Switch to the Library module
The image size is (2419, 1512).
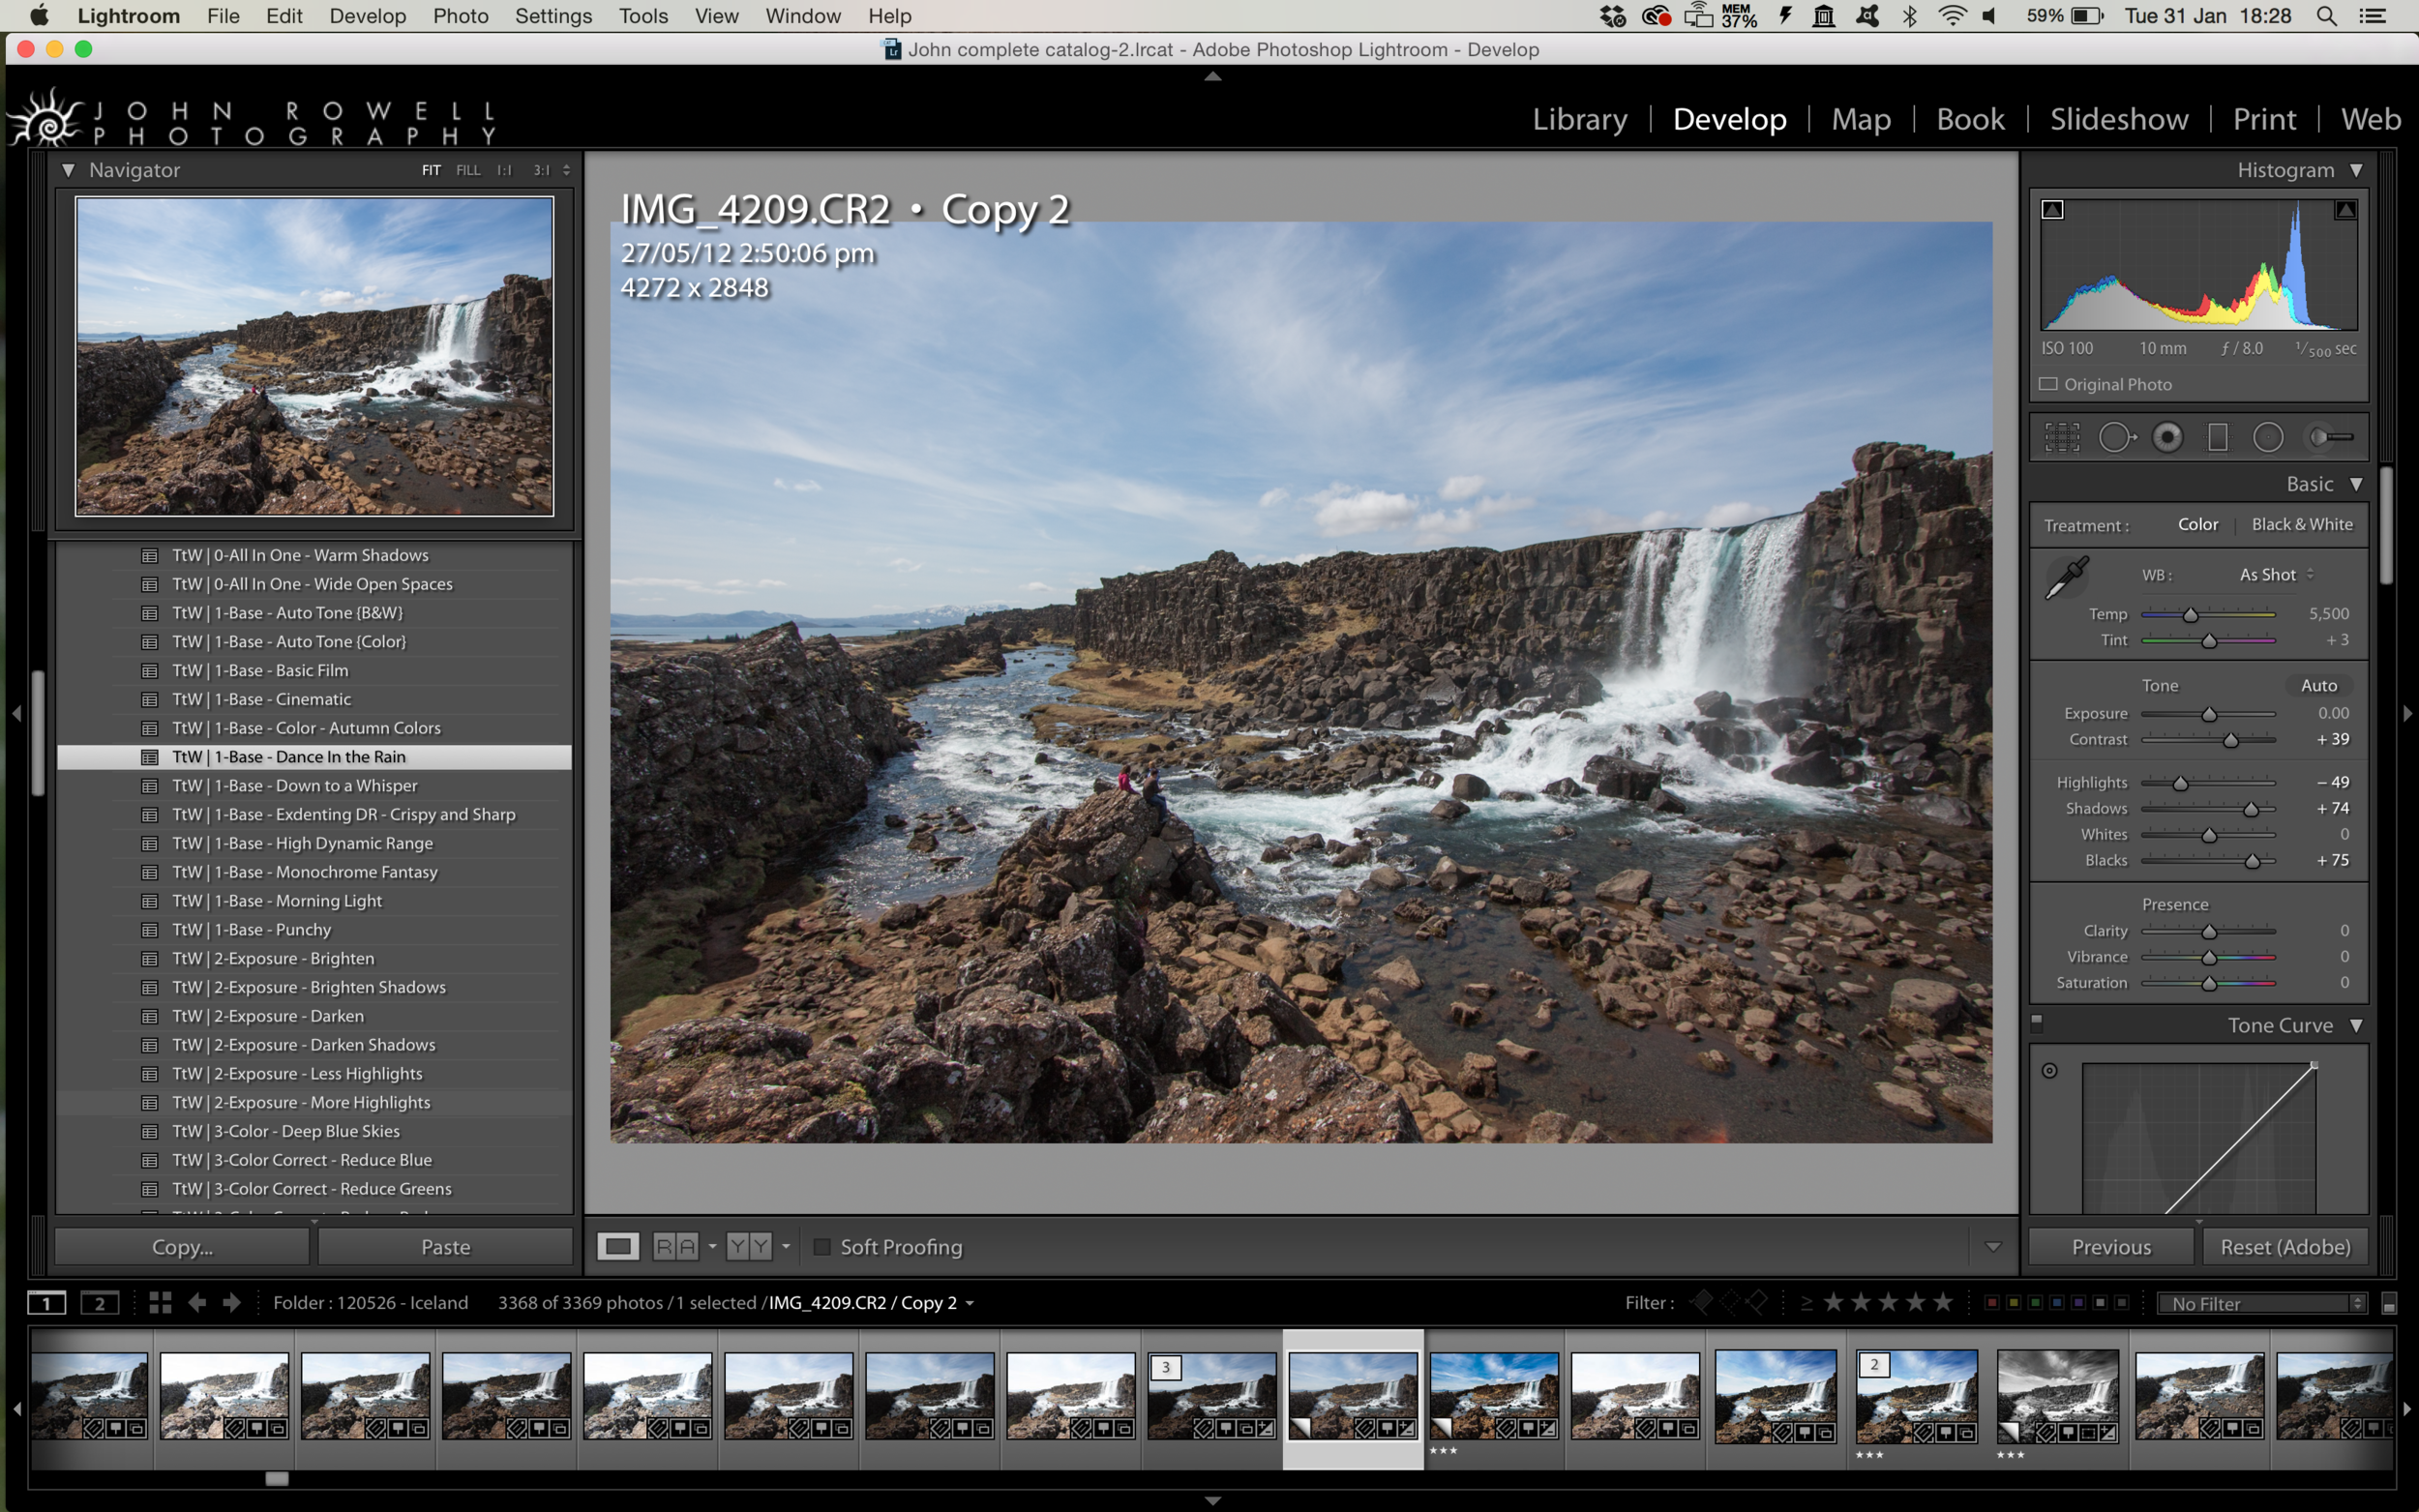1579,119
